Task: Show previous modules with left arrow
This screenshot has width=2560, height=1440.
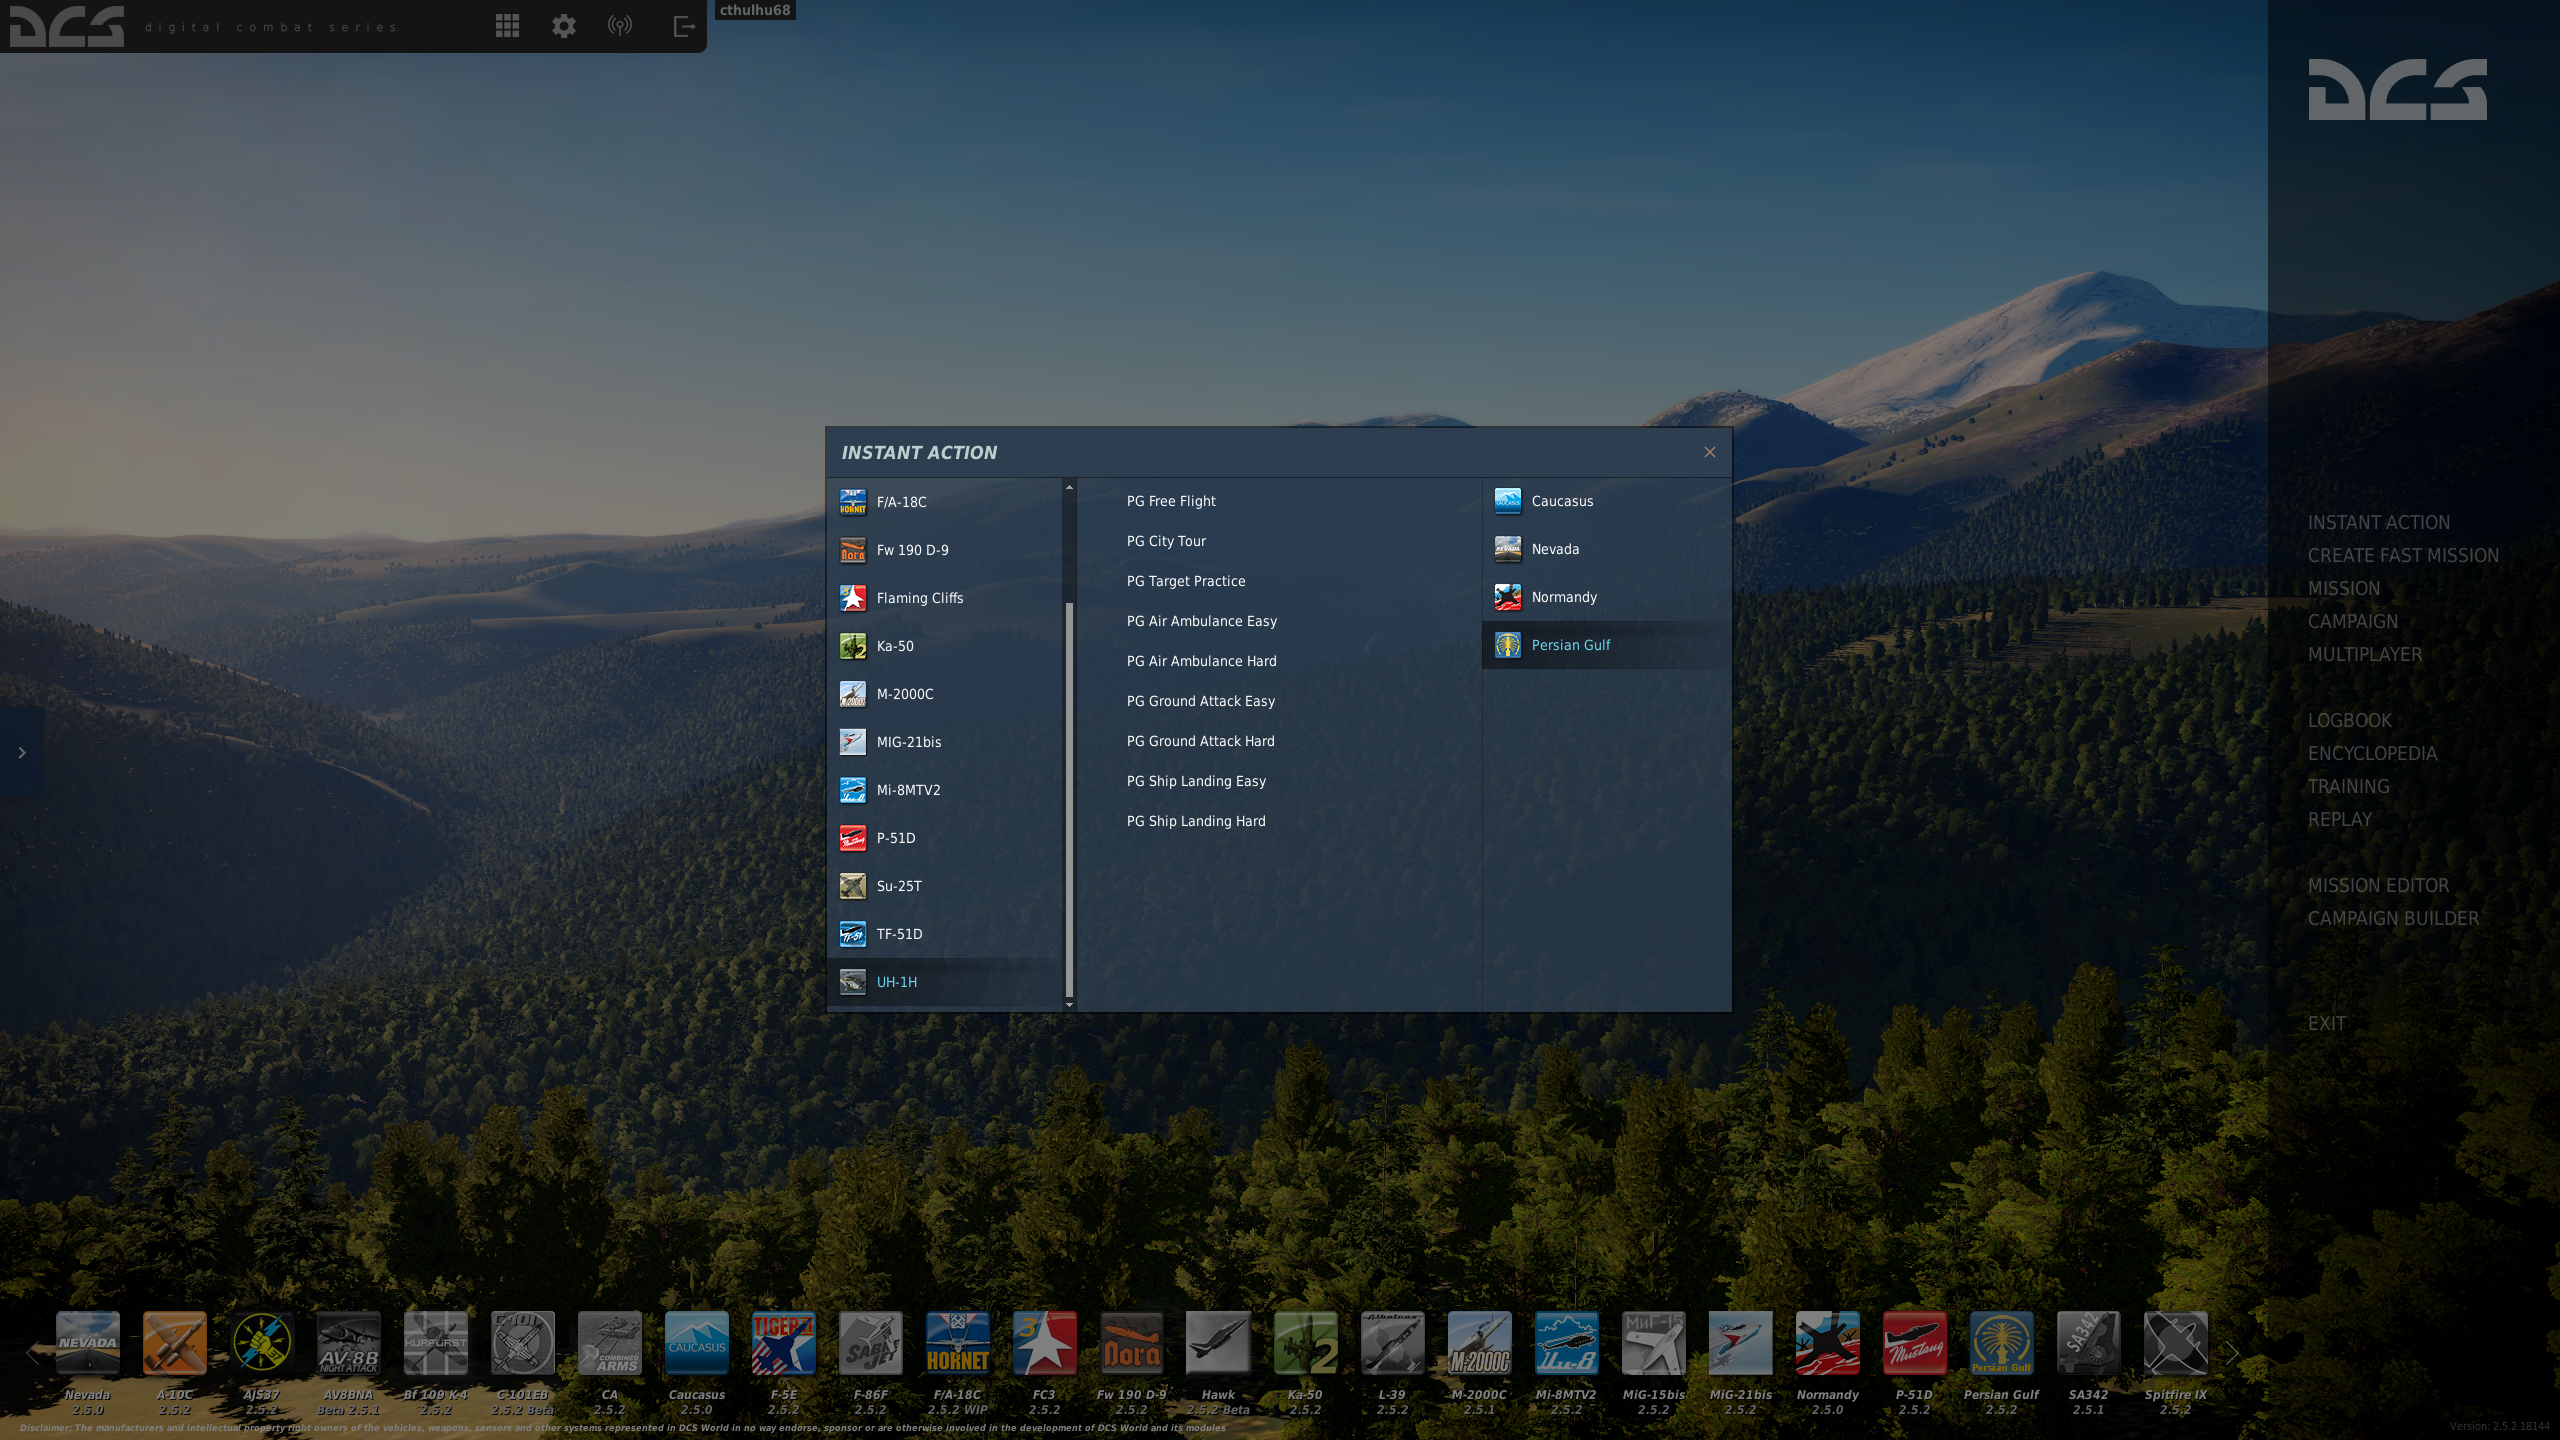Action: (32, 1353)
